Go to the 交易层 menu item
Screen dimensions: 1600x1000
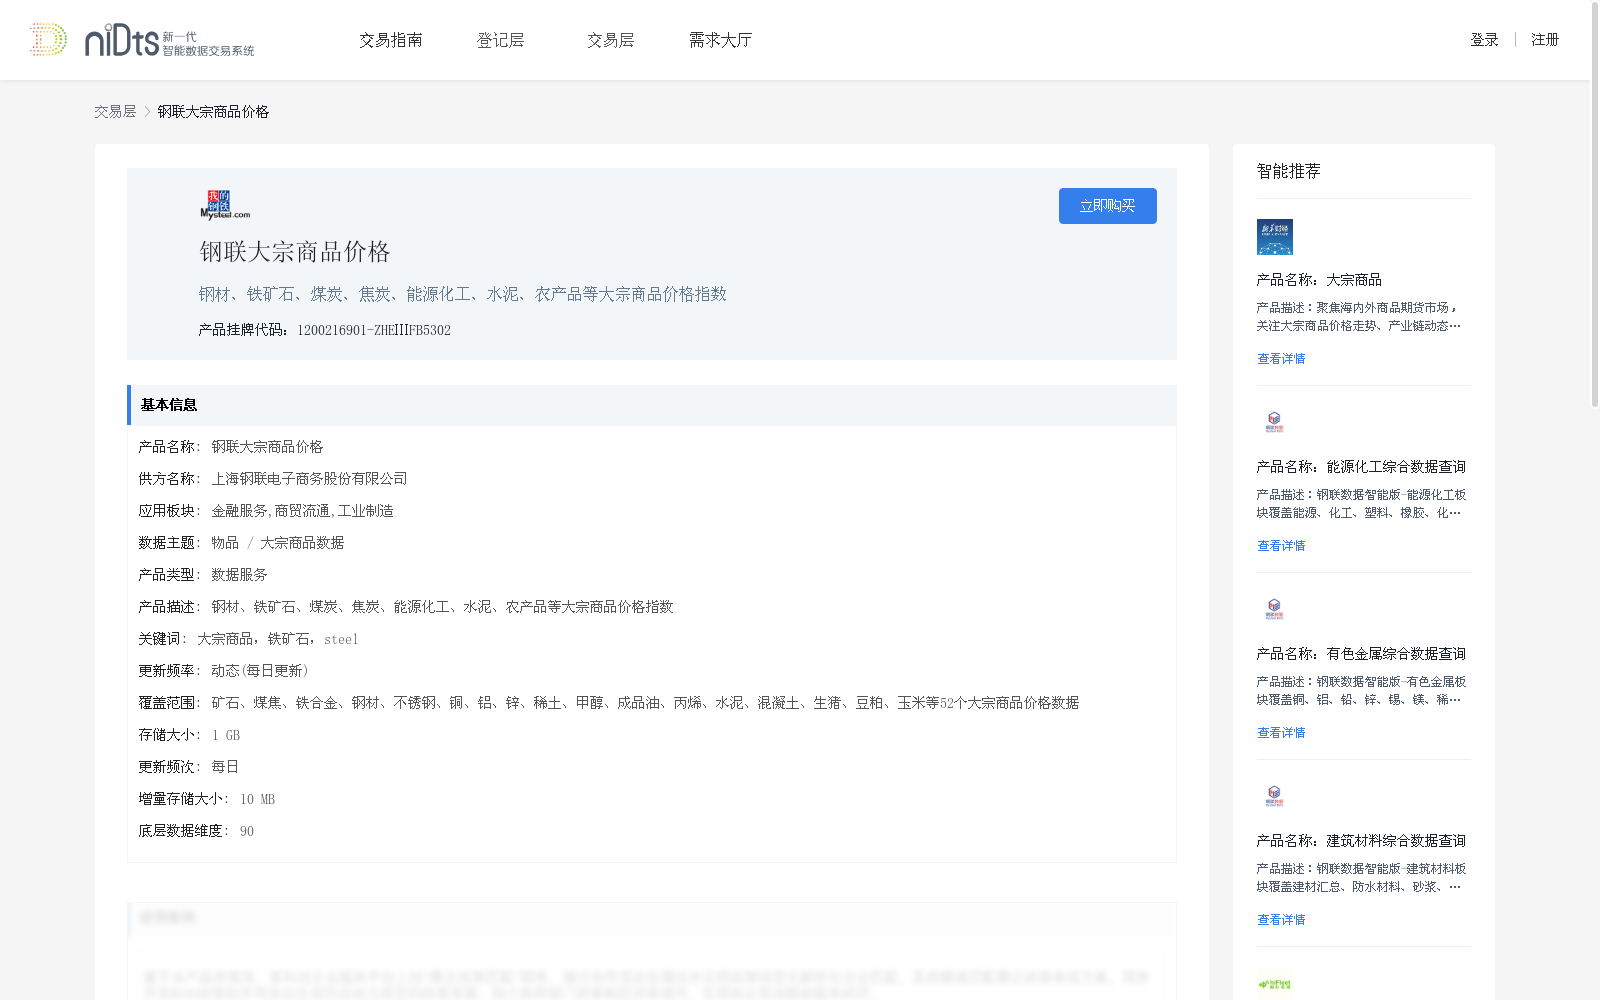click(x=611, y=40)
